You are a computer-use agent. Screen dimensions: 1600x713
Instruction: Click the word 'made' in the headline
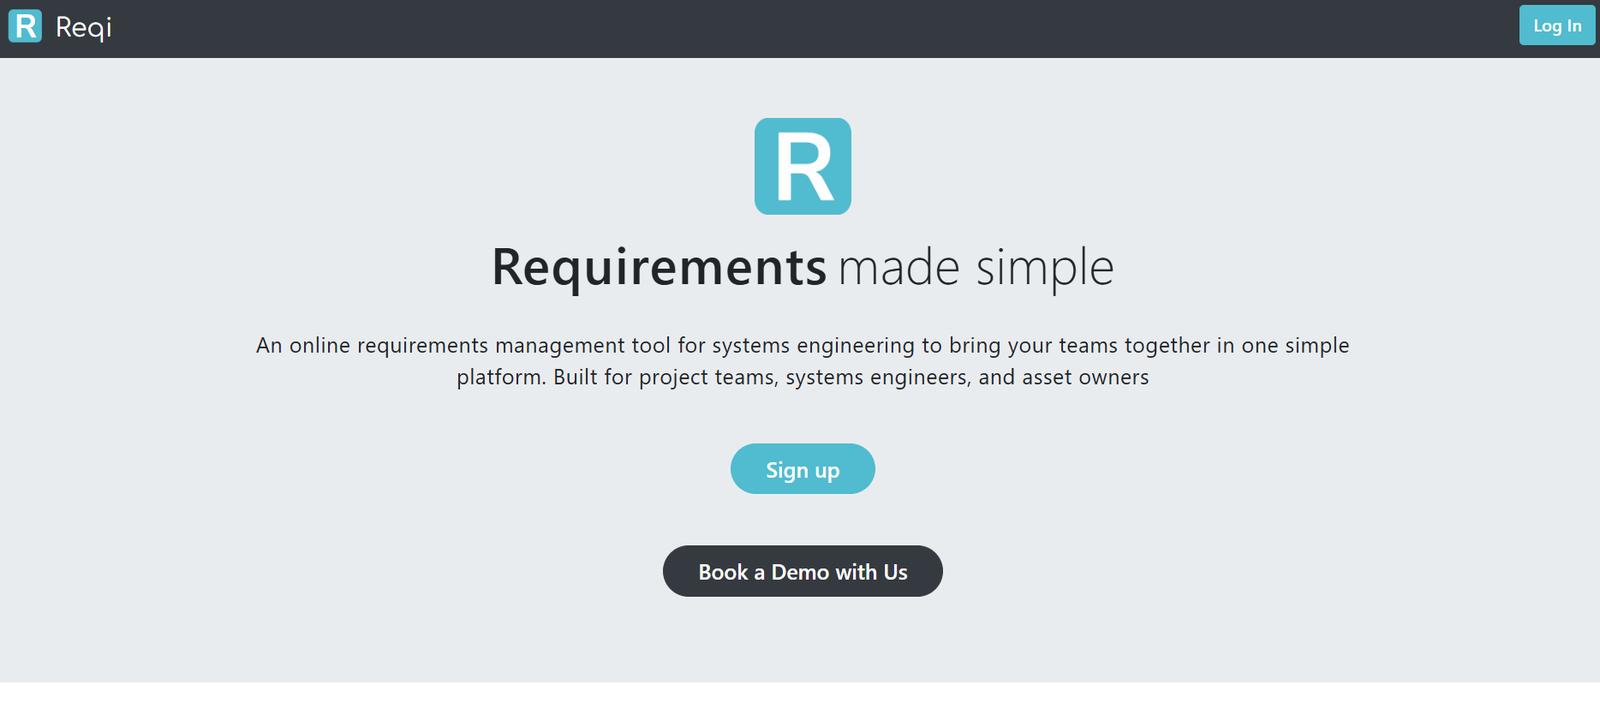pos(898,267)
